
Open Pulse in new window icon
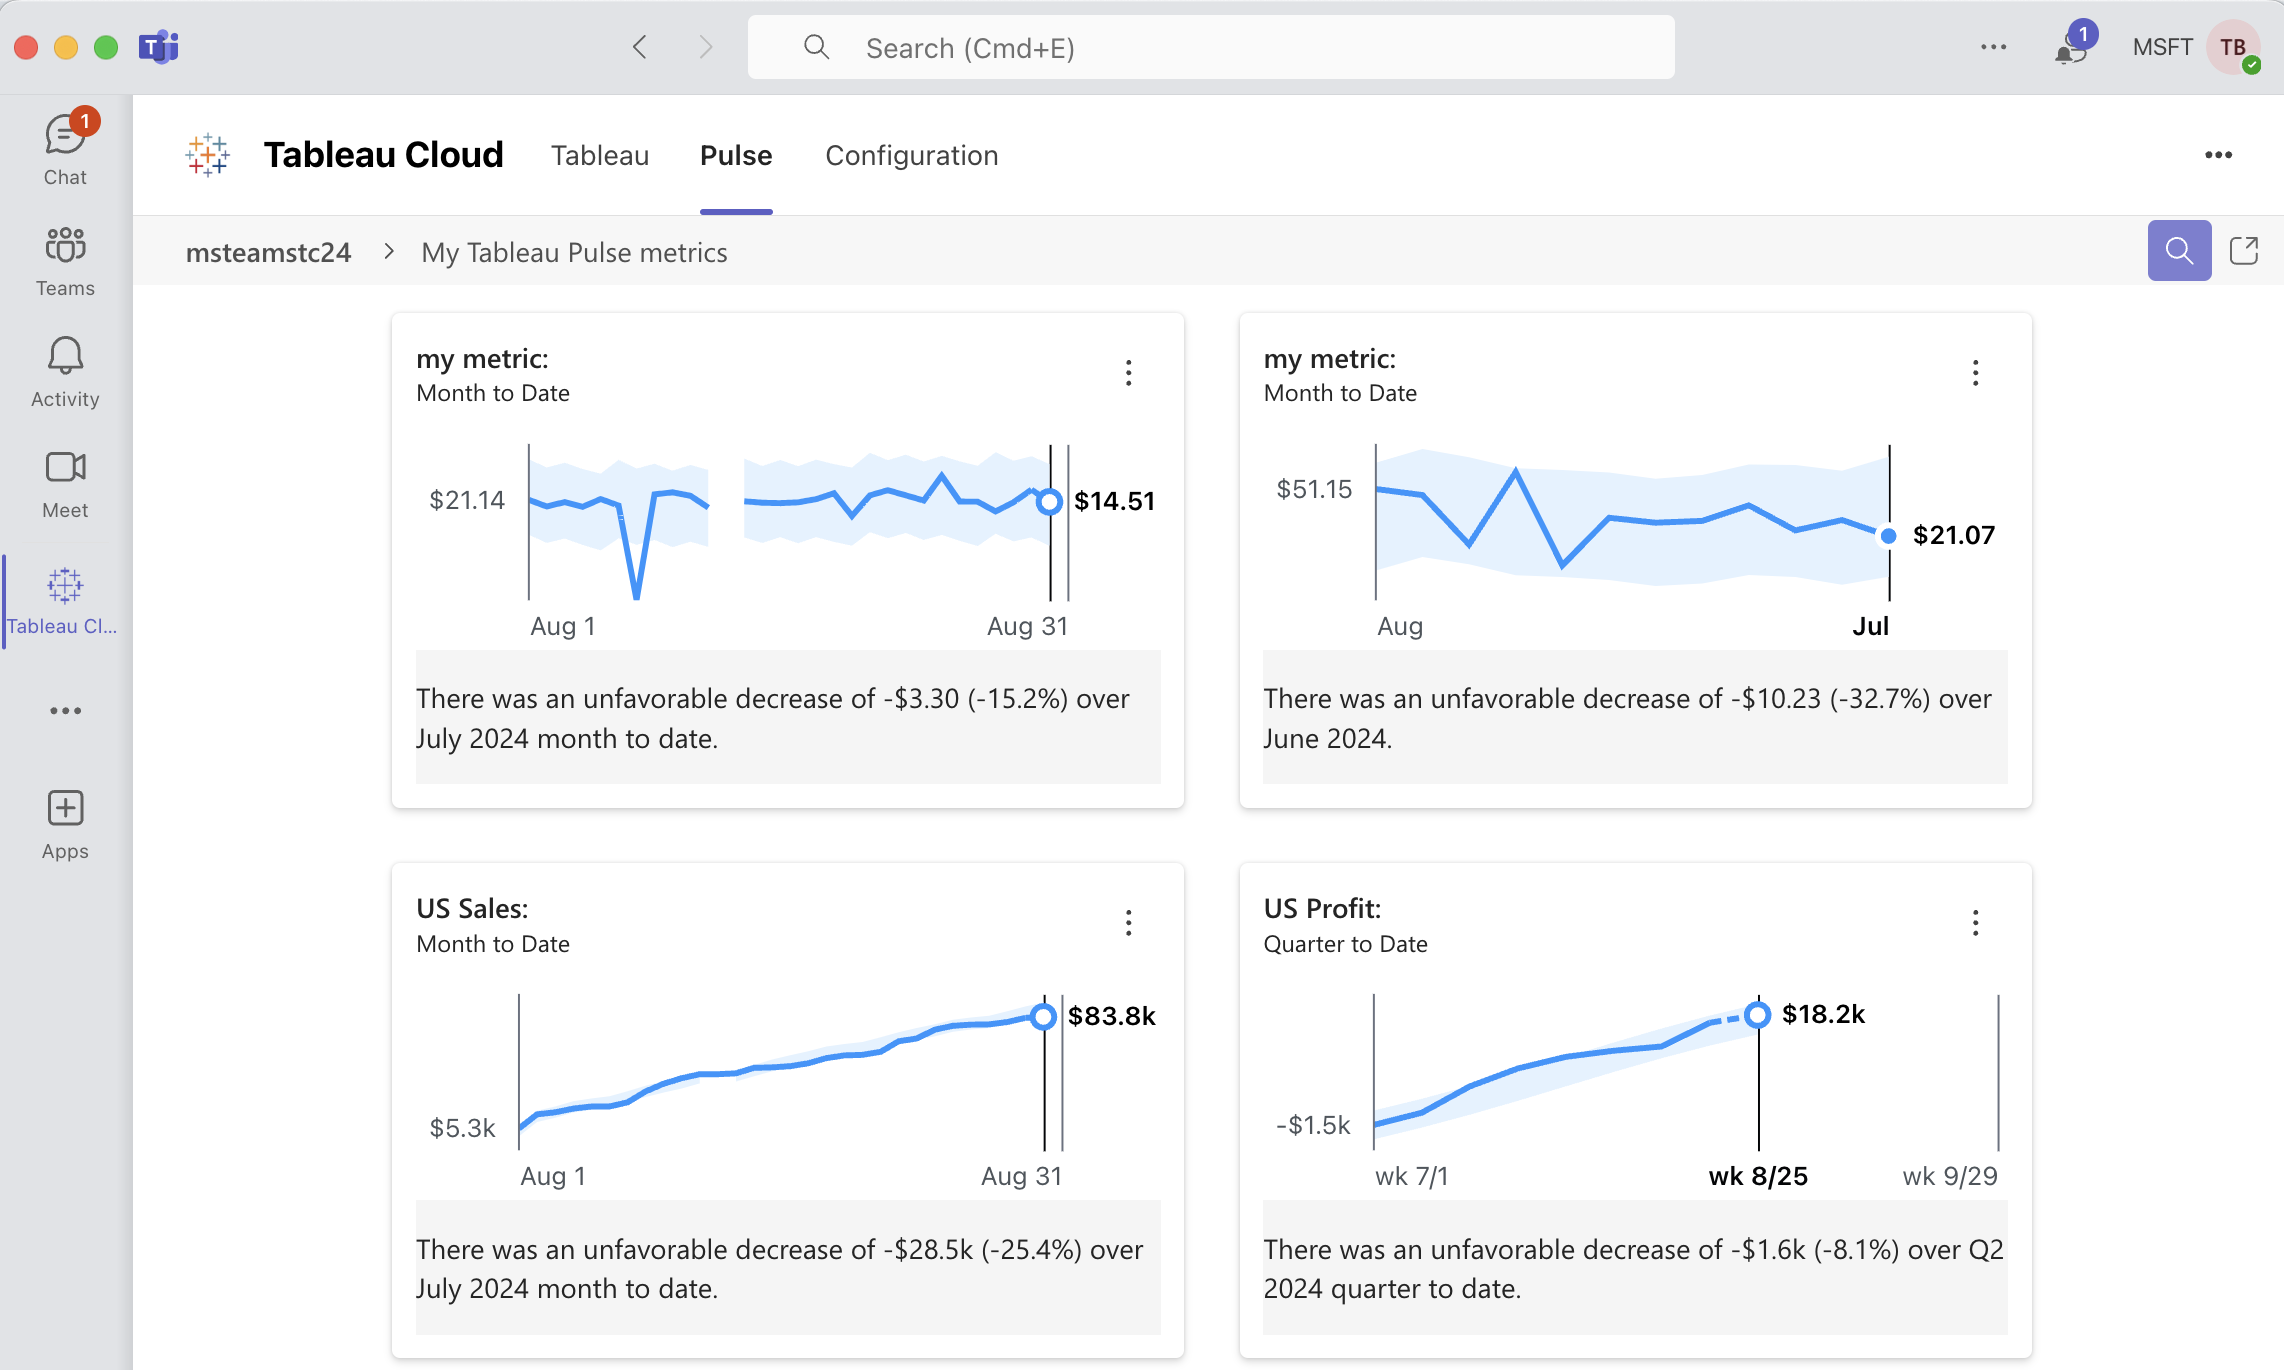pyautogui.click(x=2244, y=250)
